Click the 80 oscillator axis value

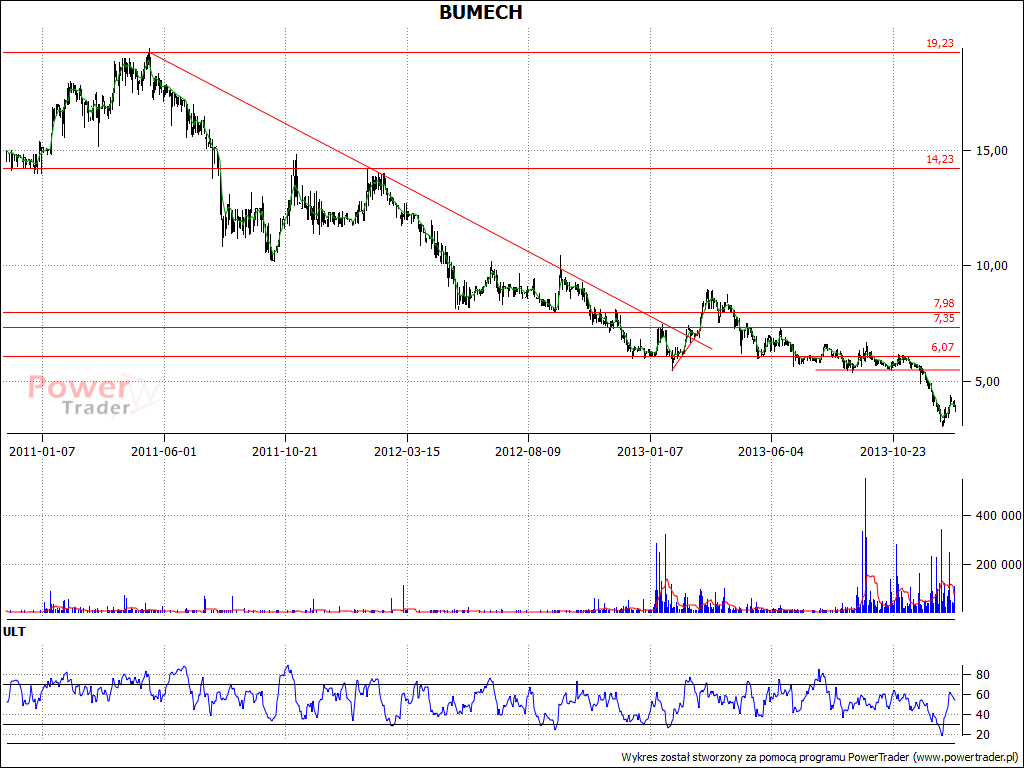[x=982, y=675]
